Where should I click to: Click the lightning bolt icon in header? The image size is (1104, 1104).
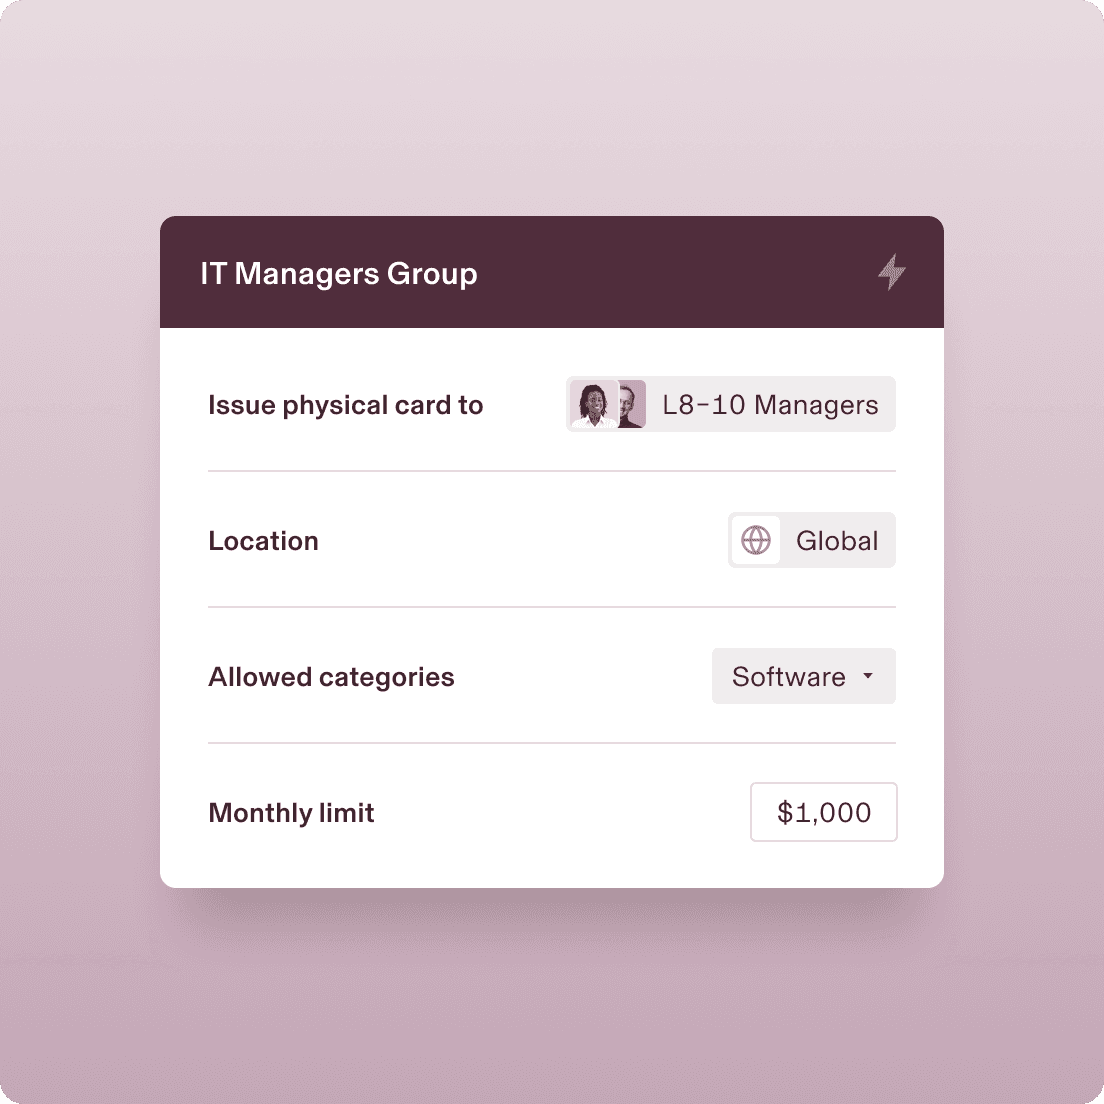coord(892,272)
